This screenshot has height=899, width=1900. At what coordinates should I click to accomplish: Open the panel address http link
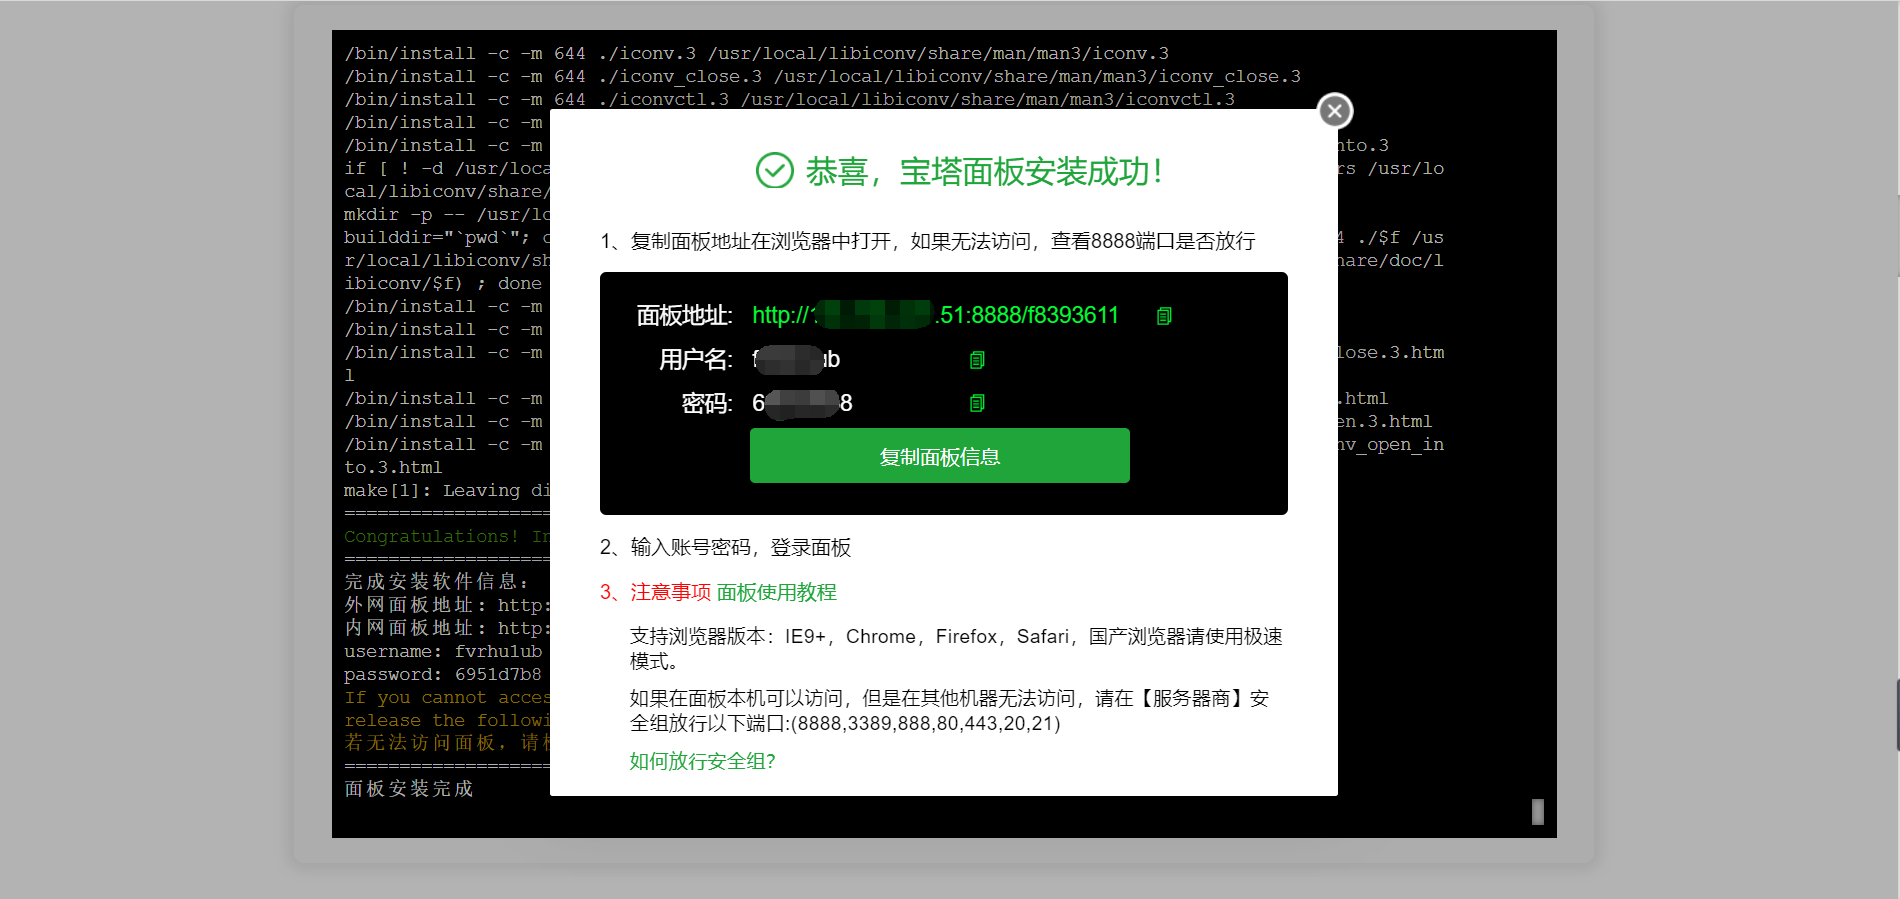(x=935, y=316)
